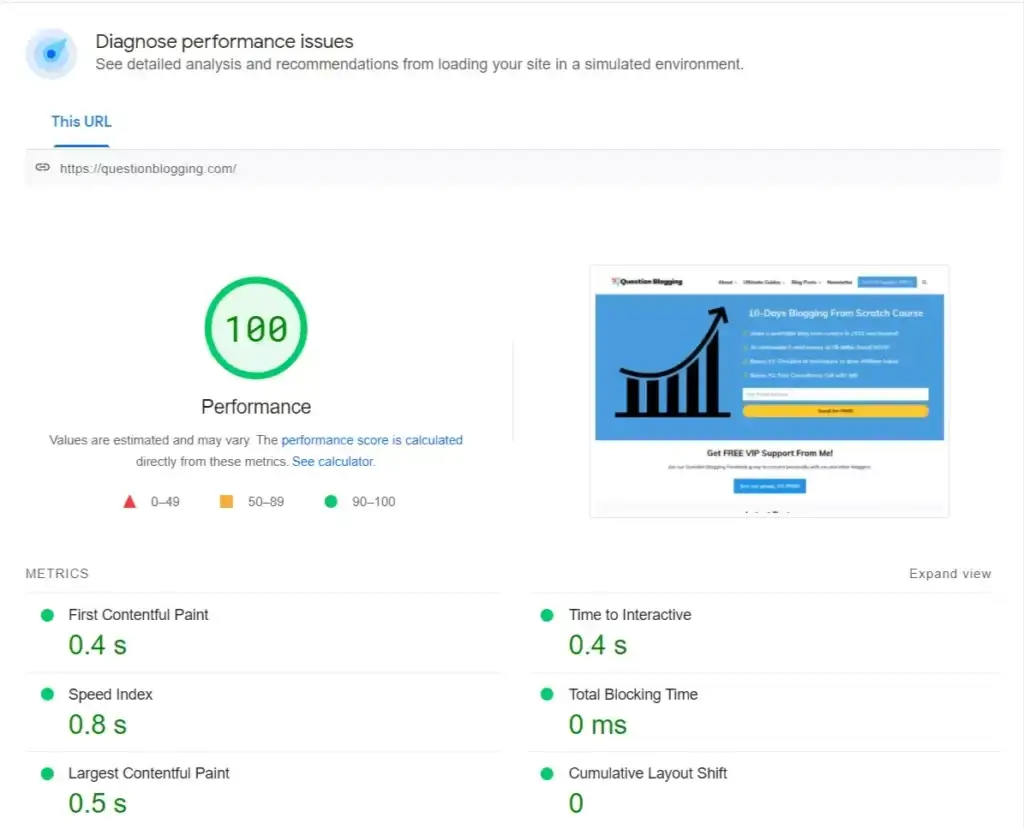Image resolution: width=1024 pixels, height=829 pixels.
Task: Open the Question Blogging page screenshot thumbnail
Action: point(769,391)
